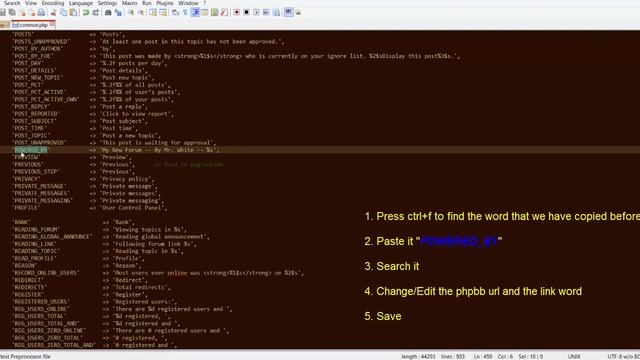
Task: Click the 'RECORD_ONLINE_USERS' key
Action: coord(46,273)
